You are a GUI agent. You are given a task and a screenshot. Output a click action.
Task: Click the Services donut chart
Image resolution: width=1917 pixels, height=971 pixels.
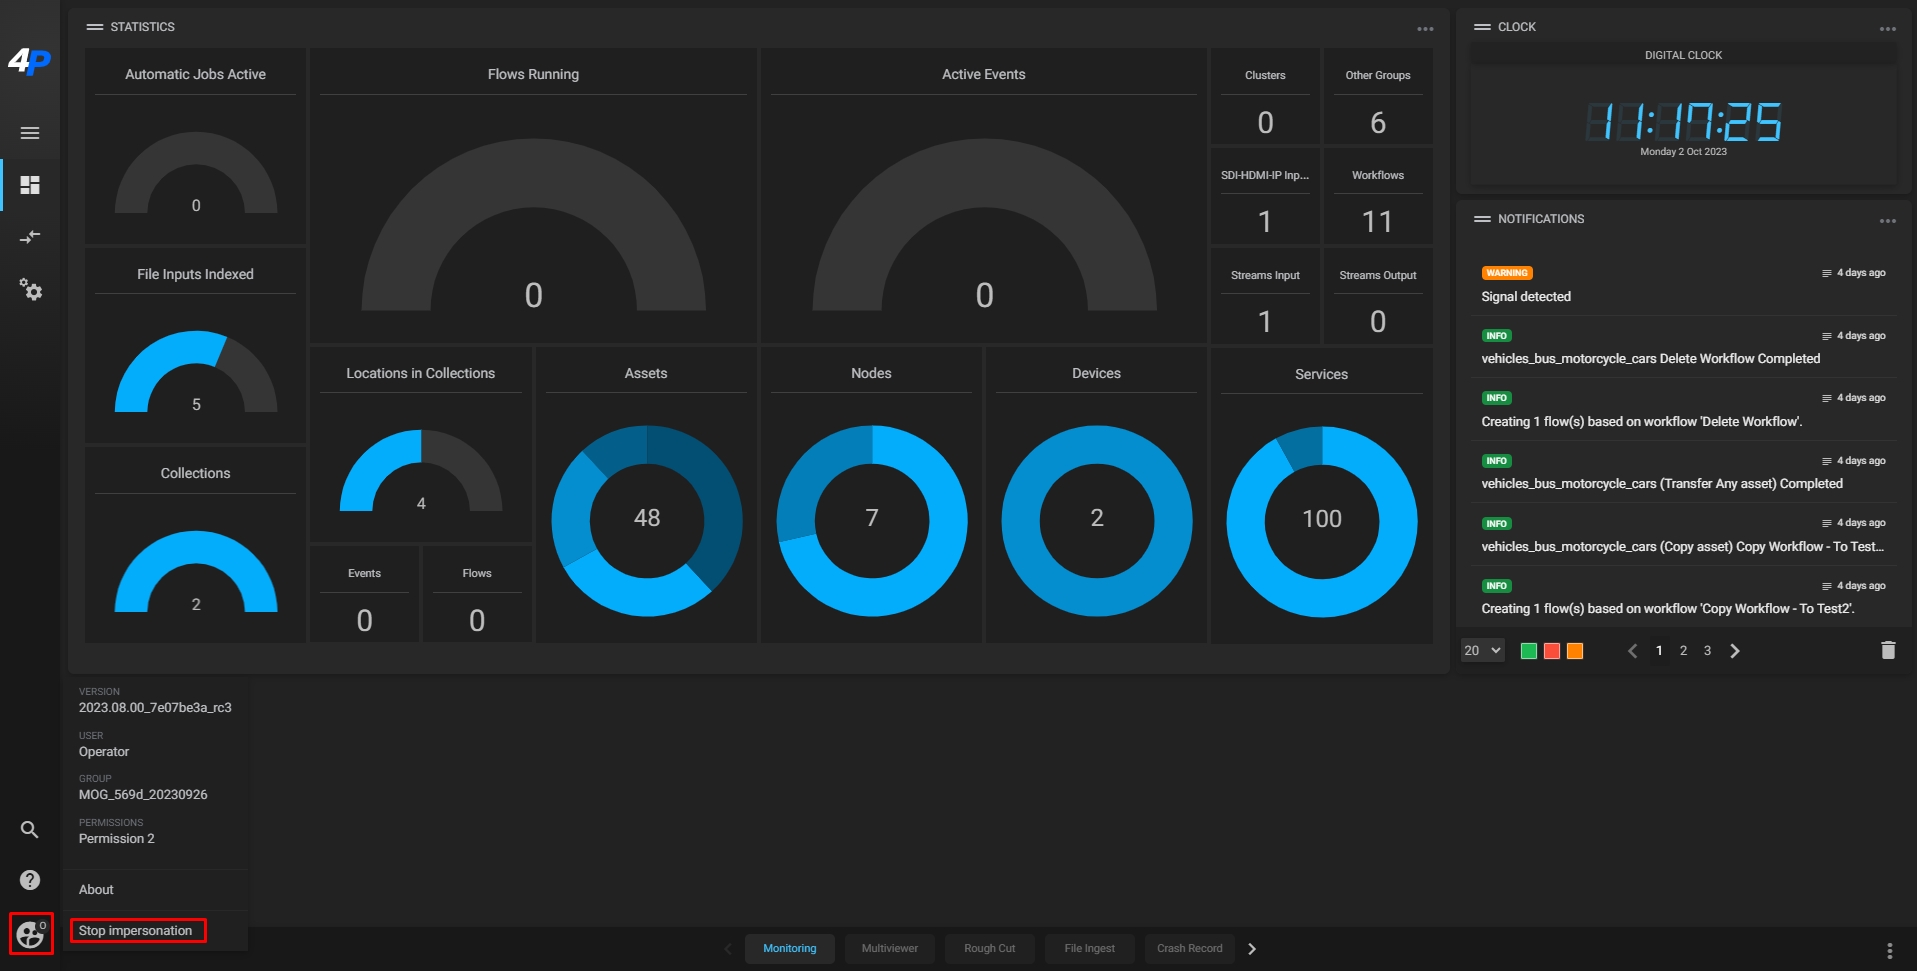click(1322, 521)
